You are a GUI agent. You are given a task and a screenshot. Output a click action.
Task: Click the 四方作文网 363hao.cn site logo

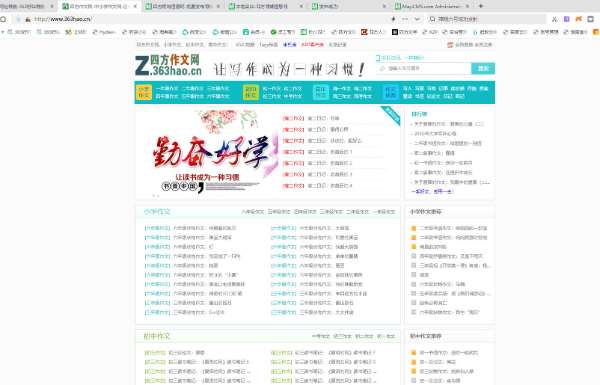click(168, 65)
